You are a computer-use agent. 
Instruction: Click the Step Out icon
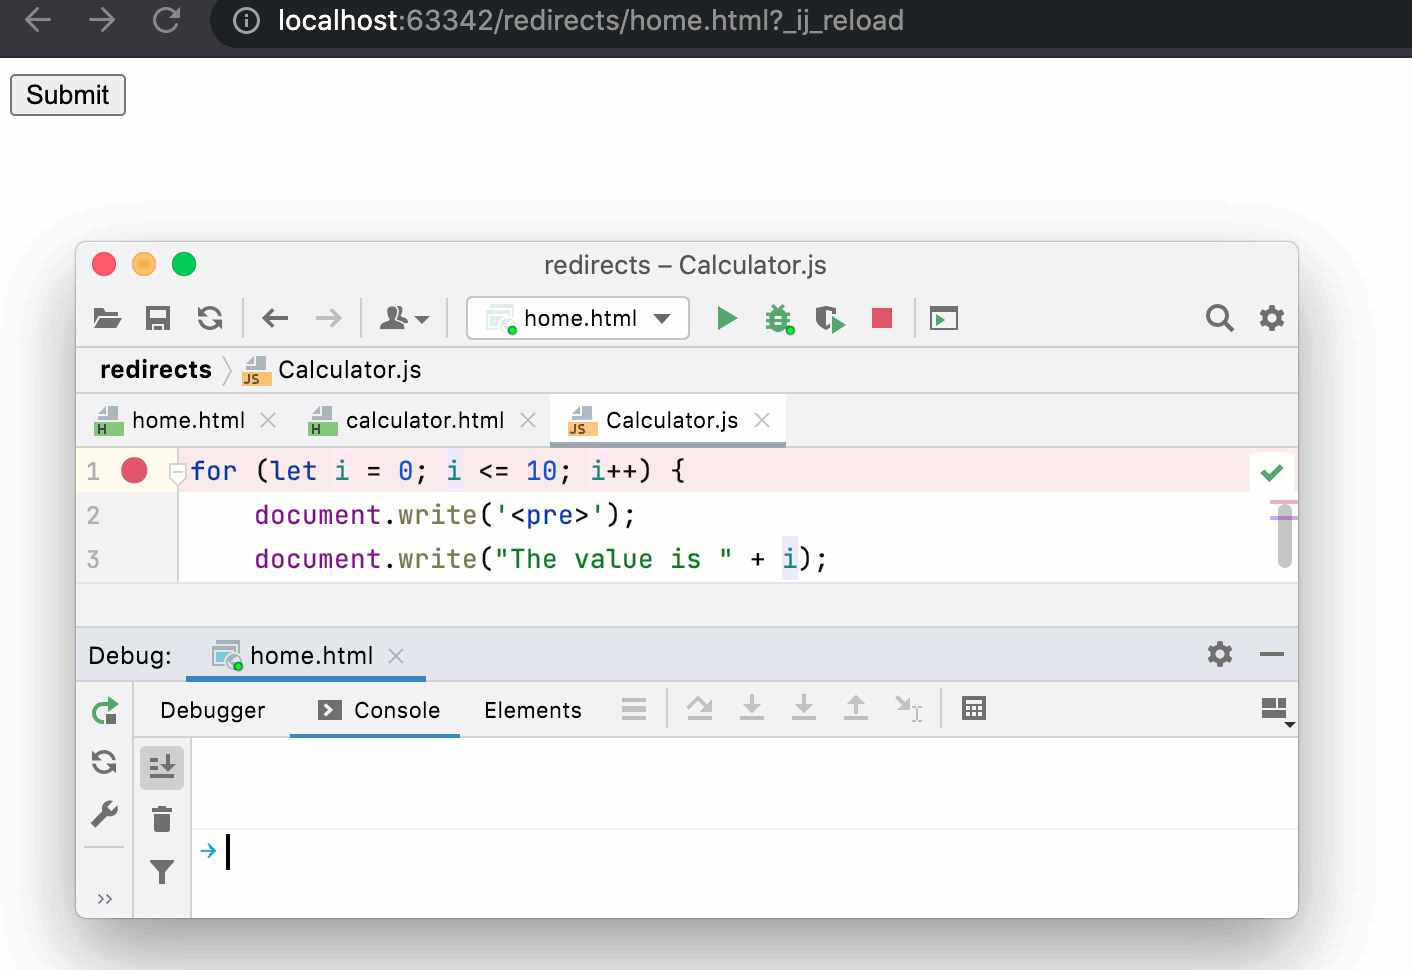(856, 709)
